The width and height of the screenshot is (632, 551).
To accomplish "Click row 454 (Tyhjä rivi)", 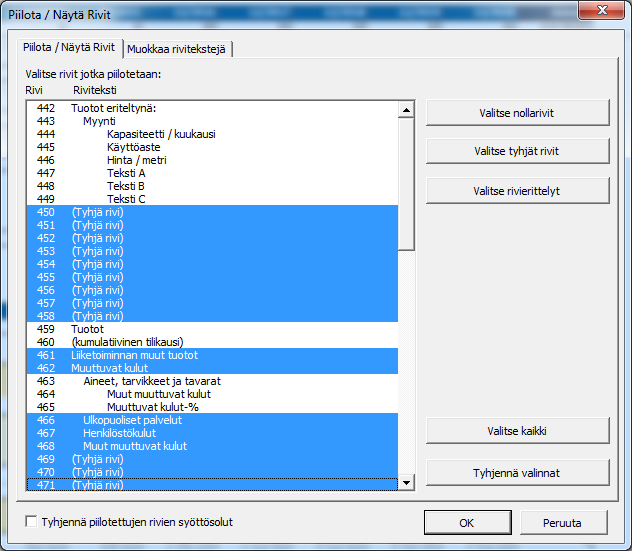I will click(212, 264).
